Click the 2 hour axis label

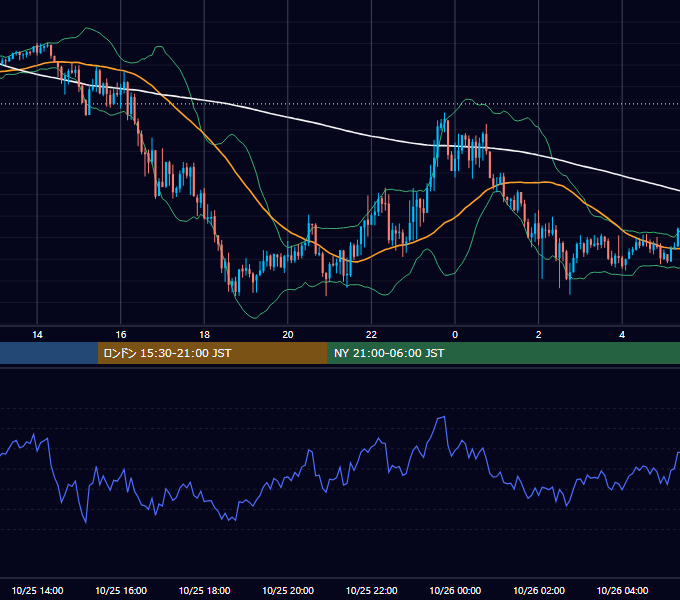tap(539, 335)
